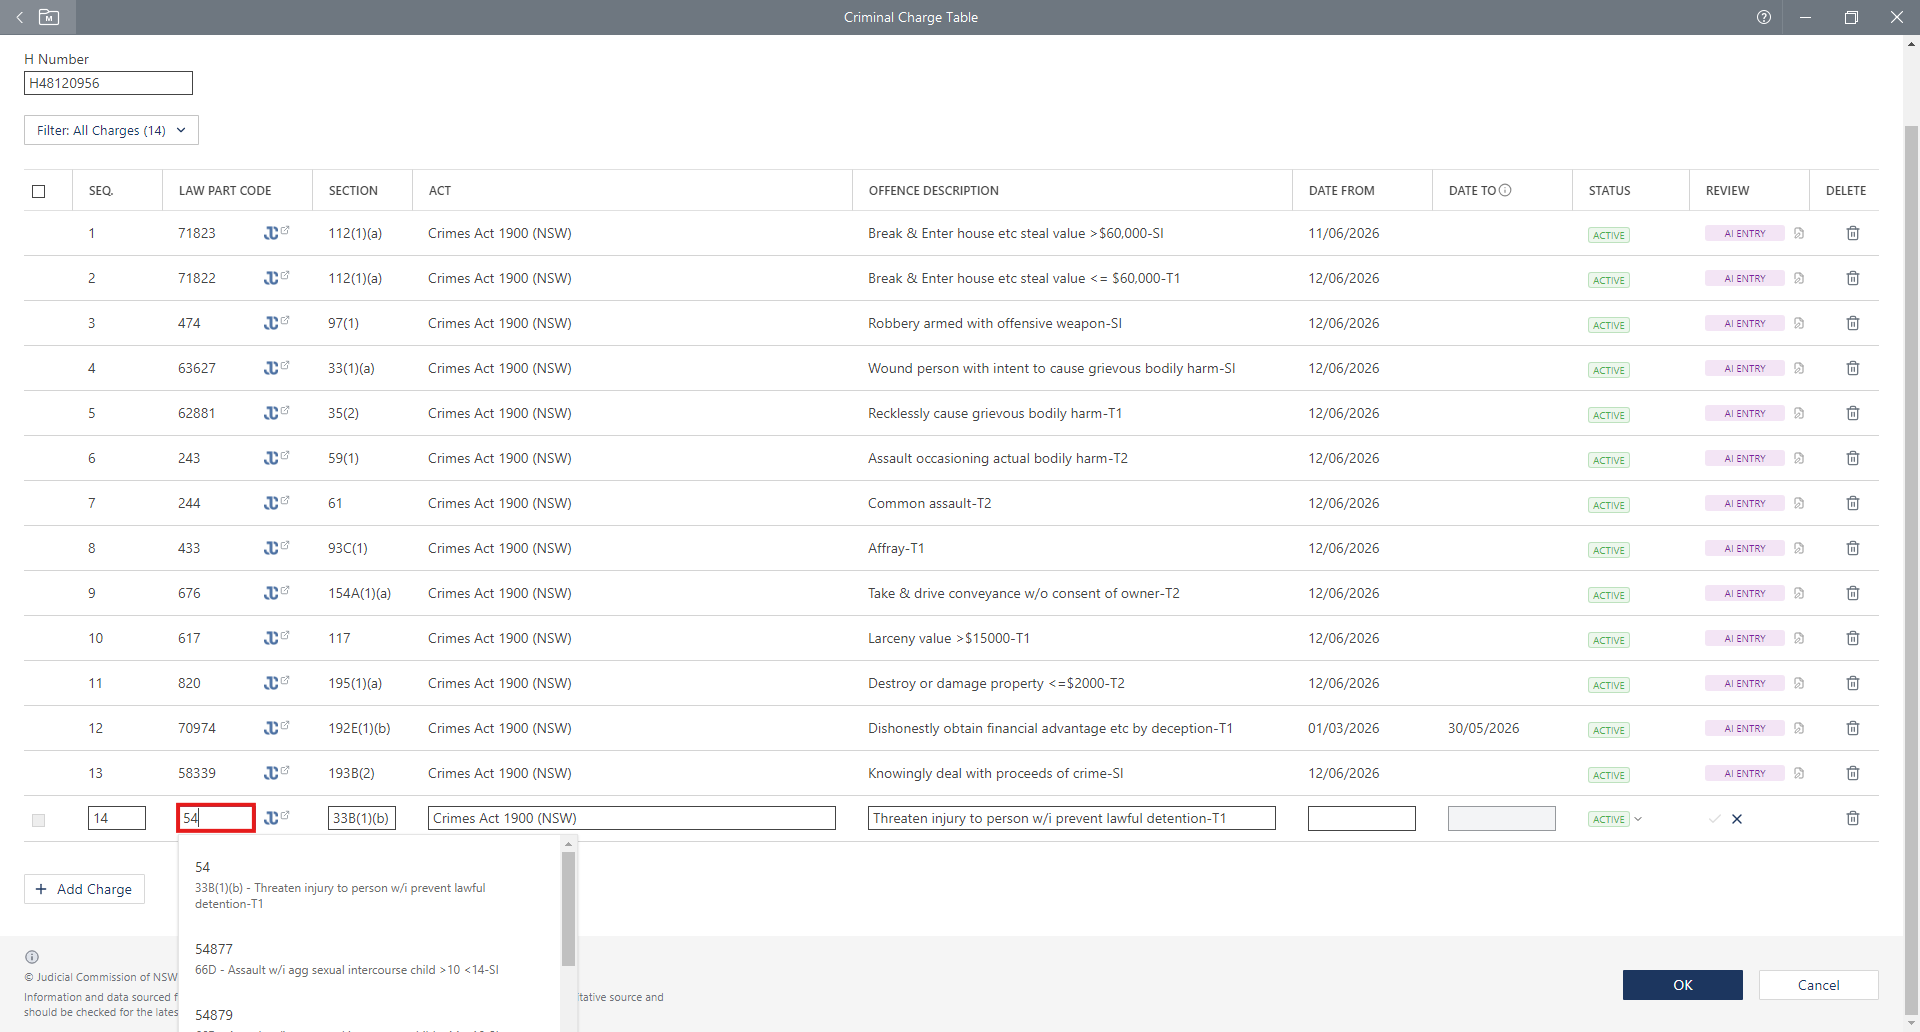Open the status dropdown on row 14

coord(1638,819)
